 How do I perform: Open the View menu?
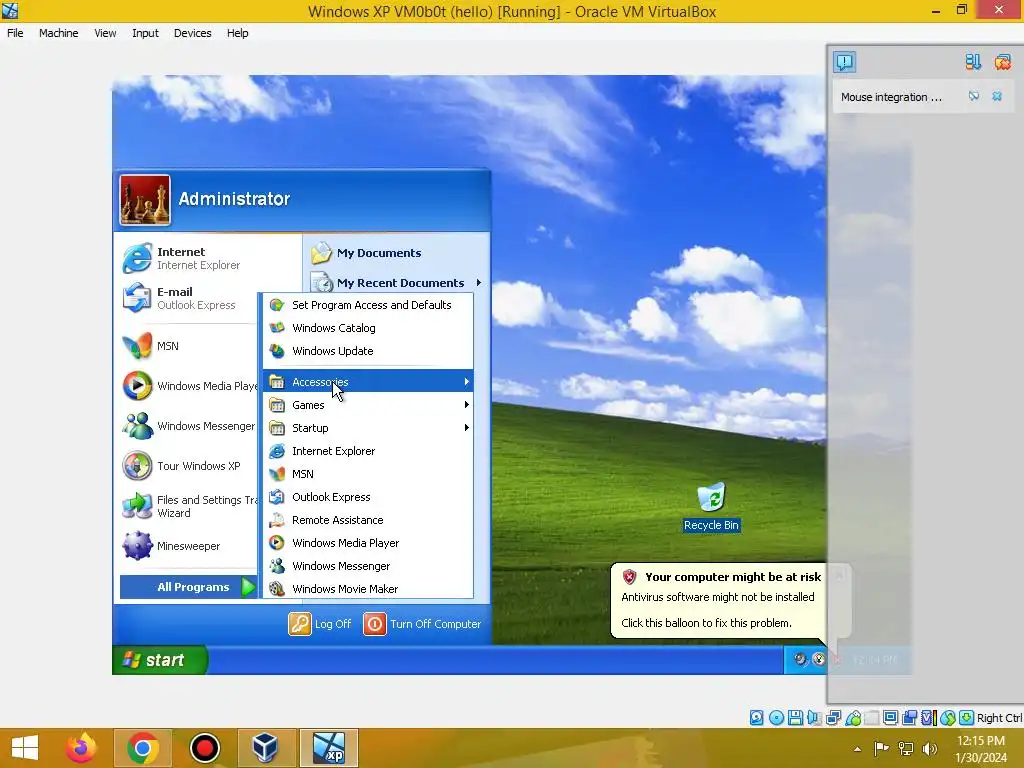(105, 33)
